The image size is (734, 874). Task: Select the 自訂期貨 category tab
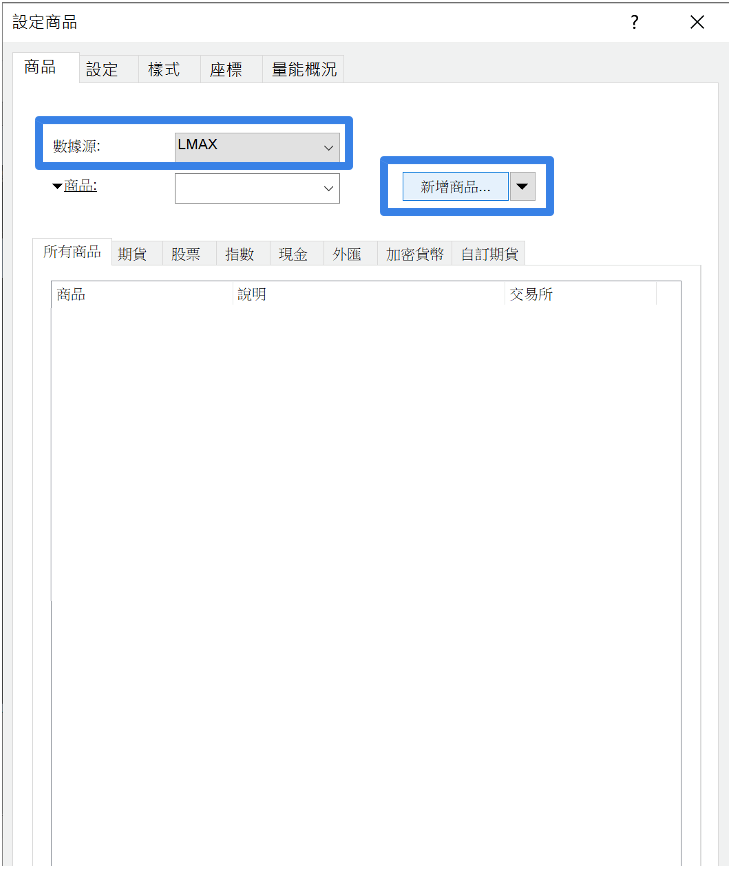click(489, 254)
